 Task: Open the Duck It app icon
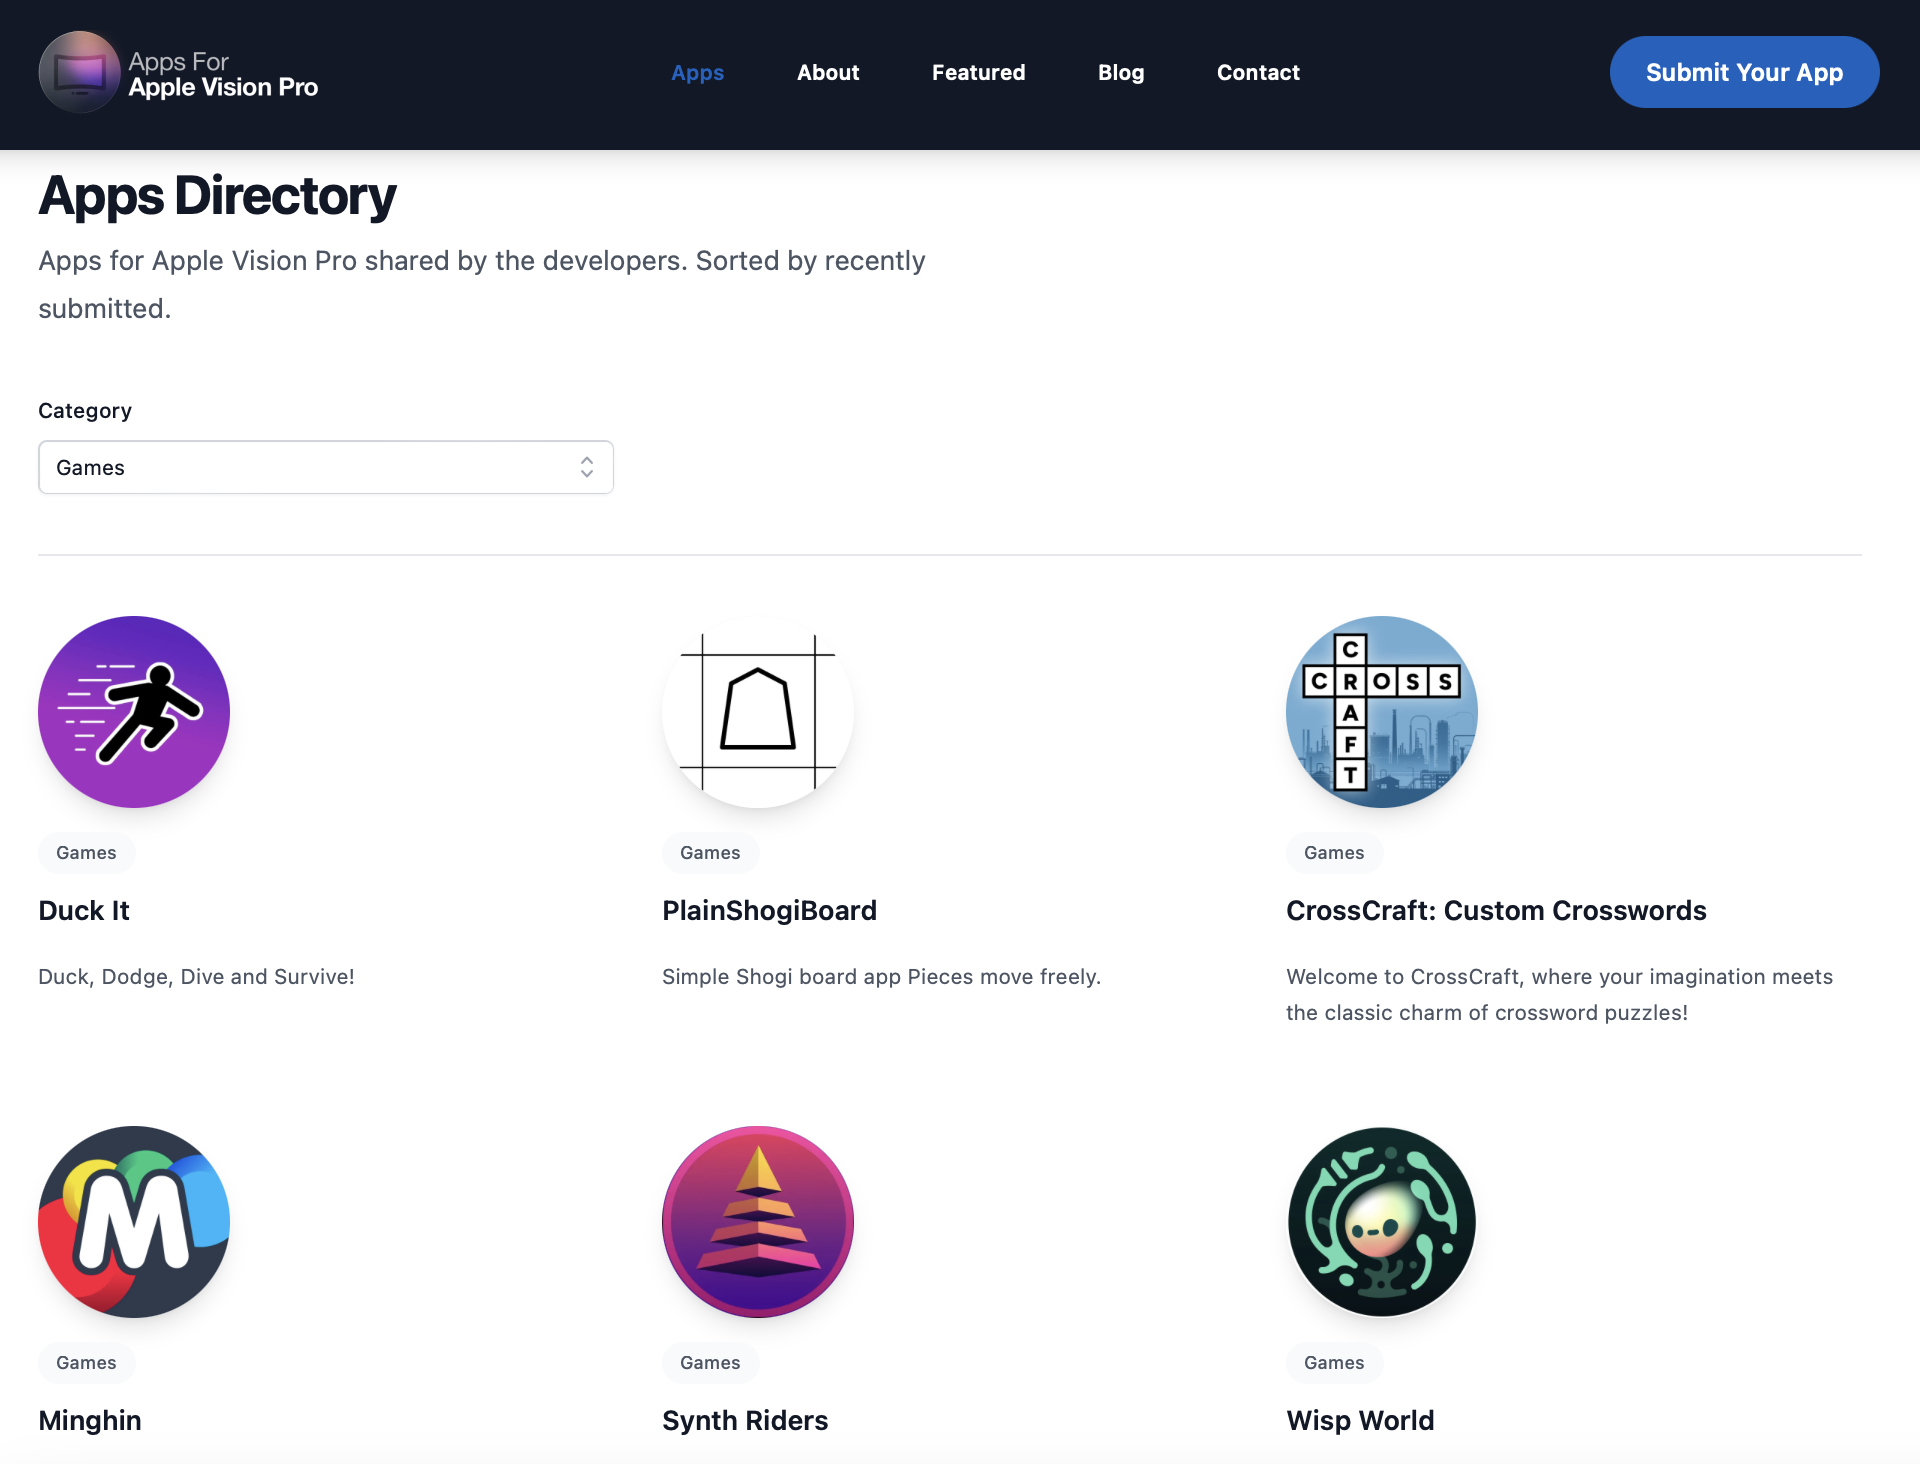click(x=134, y=712)
